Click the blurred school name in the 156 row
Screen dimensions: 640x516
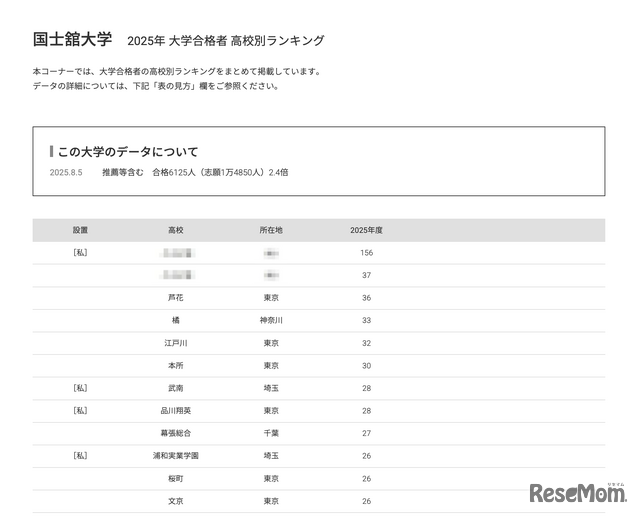177,253
